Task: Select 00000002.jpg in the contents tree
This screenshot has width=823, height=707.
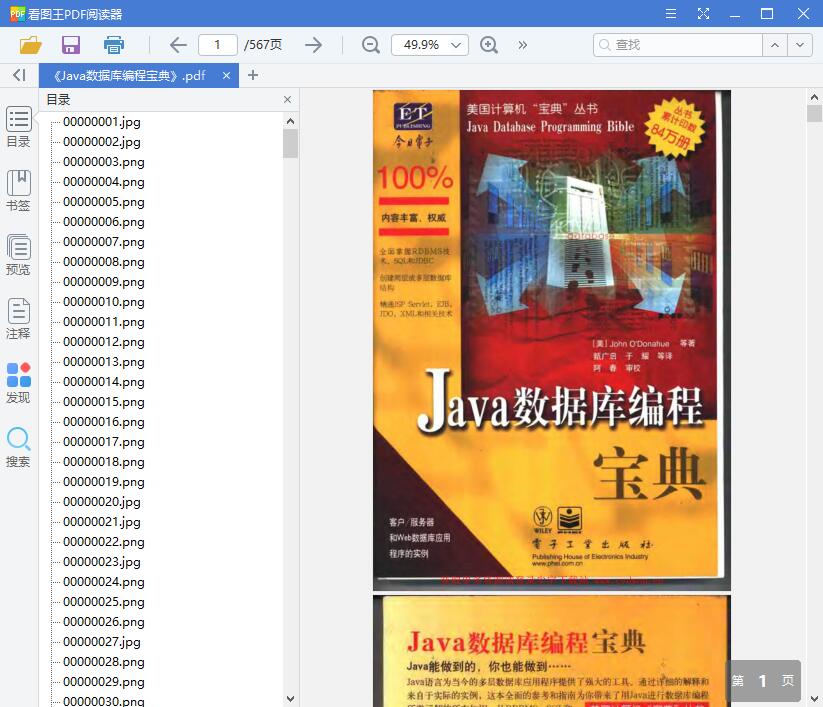Action: coord(102,142)
